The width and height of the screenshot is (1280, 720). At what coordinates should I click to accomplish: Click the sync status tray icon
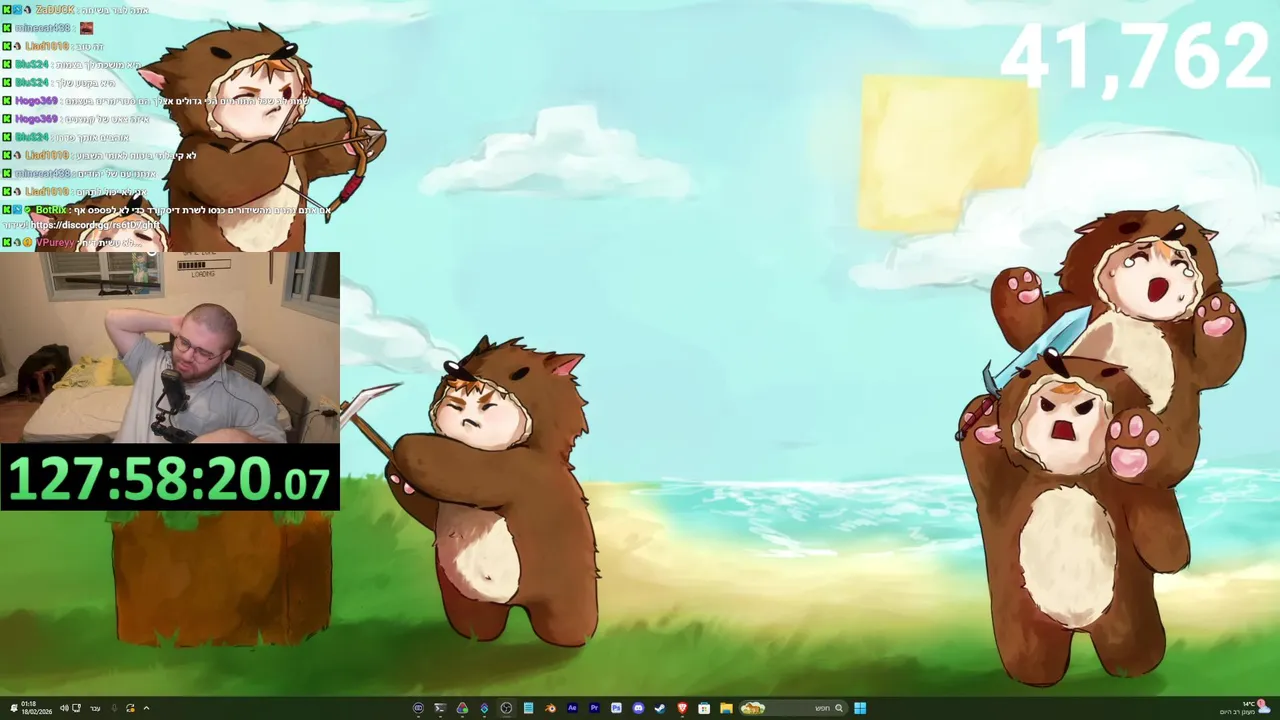(x=130, y=708)
